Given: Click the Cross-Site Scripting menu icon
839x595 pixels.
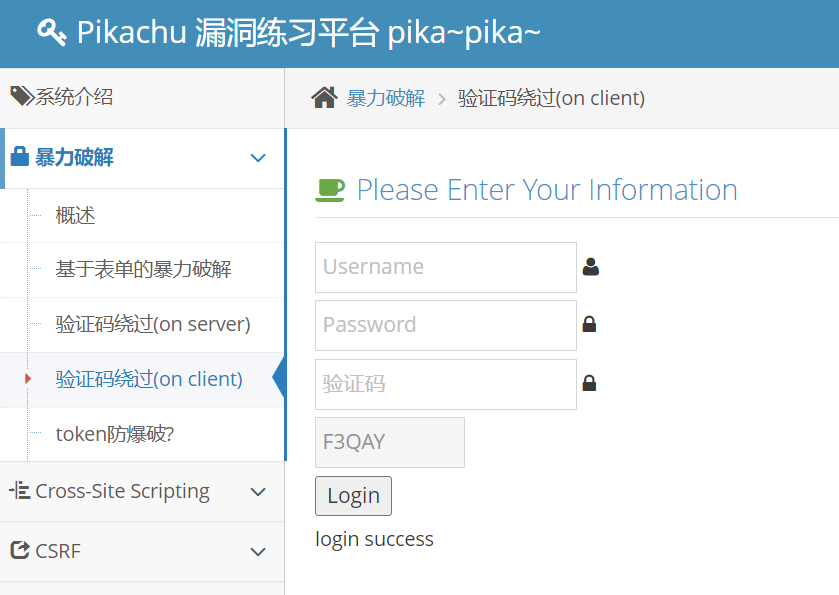Looking at the screenshot, I should click(x=19, y=490).
